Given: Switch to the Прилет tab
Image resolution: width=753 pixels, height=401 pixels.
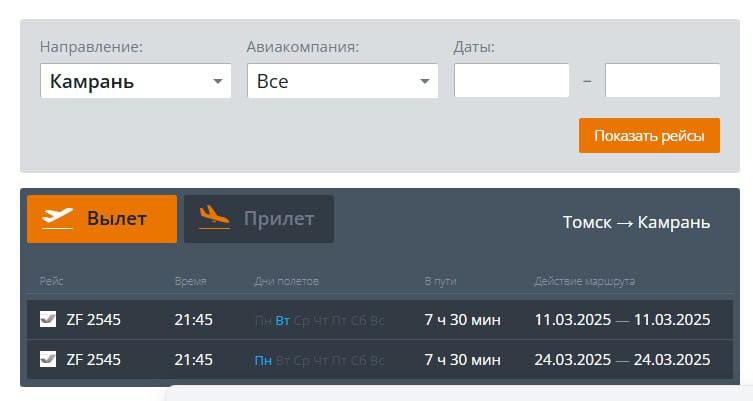Looking at the screenshot, I should 258,218.
